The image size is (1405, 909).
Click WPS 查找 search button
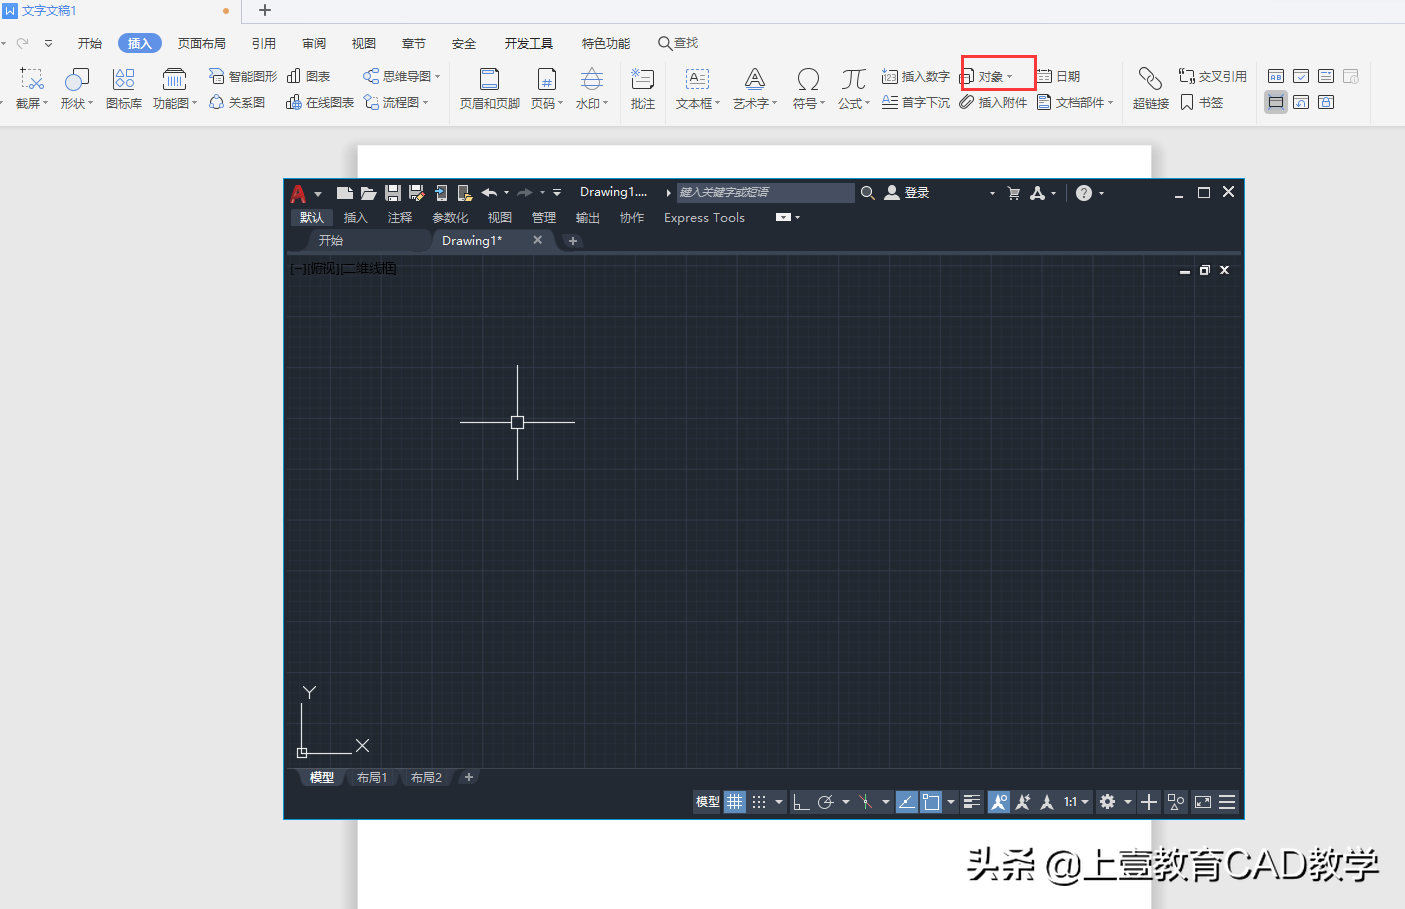[678, 43]
